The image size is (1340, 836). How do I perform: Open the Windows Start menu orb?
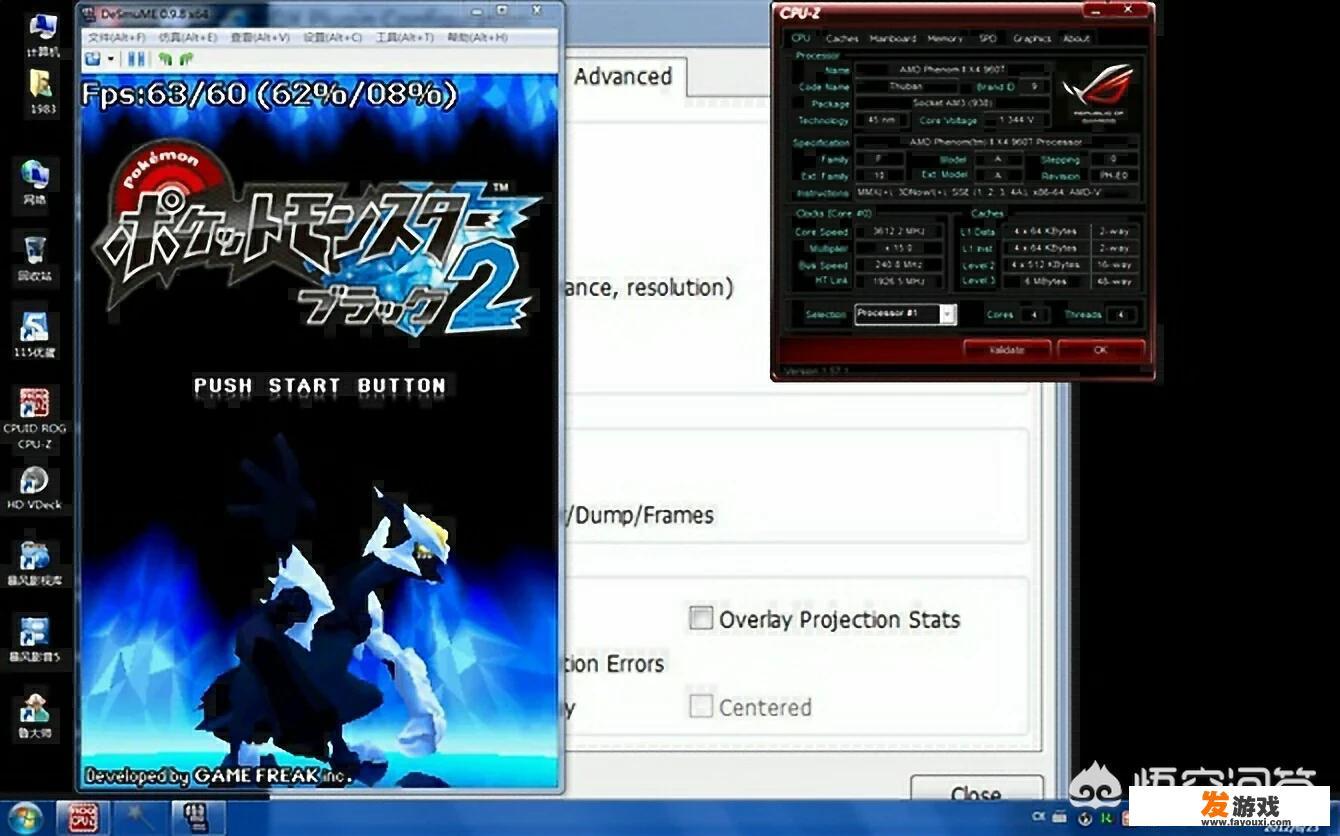(x=24, y=817)
